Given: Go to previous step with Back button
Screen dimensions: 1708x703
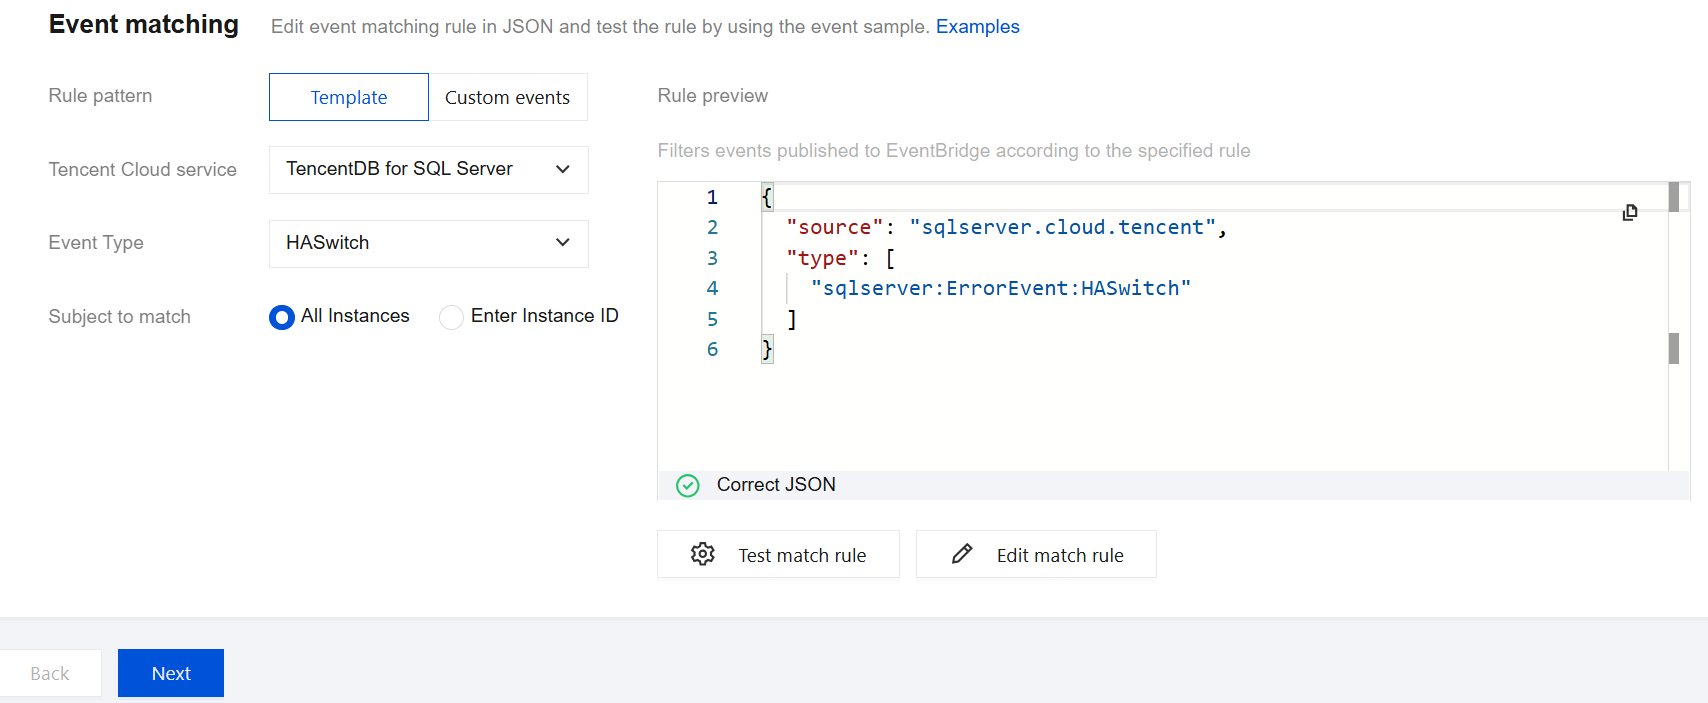Looking at the screenshot, I should tap(50, 673).
